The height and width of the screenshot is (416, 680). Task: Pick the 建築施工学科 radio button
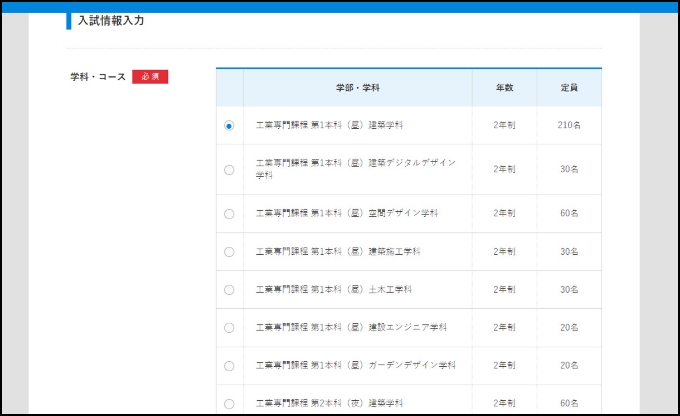(229, 252)
